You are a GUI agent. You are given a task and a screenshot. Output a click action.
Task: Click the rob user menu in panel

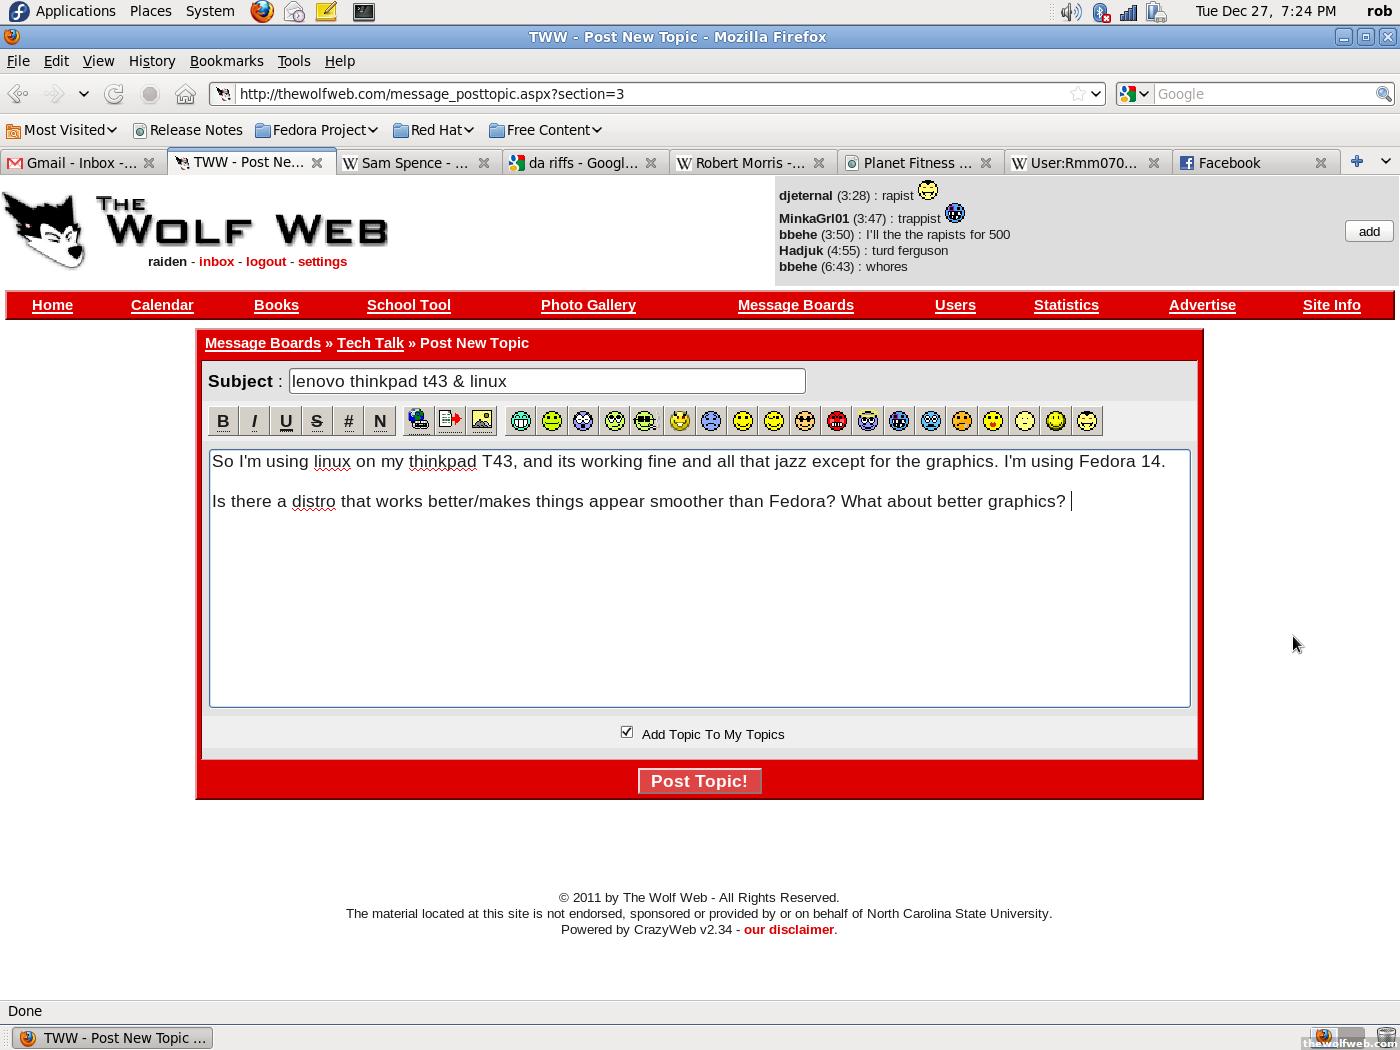tap(1379, 11)
